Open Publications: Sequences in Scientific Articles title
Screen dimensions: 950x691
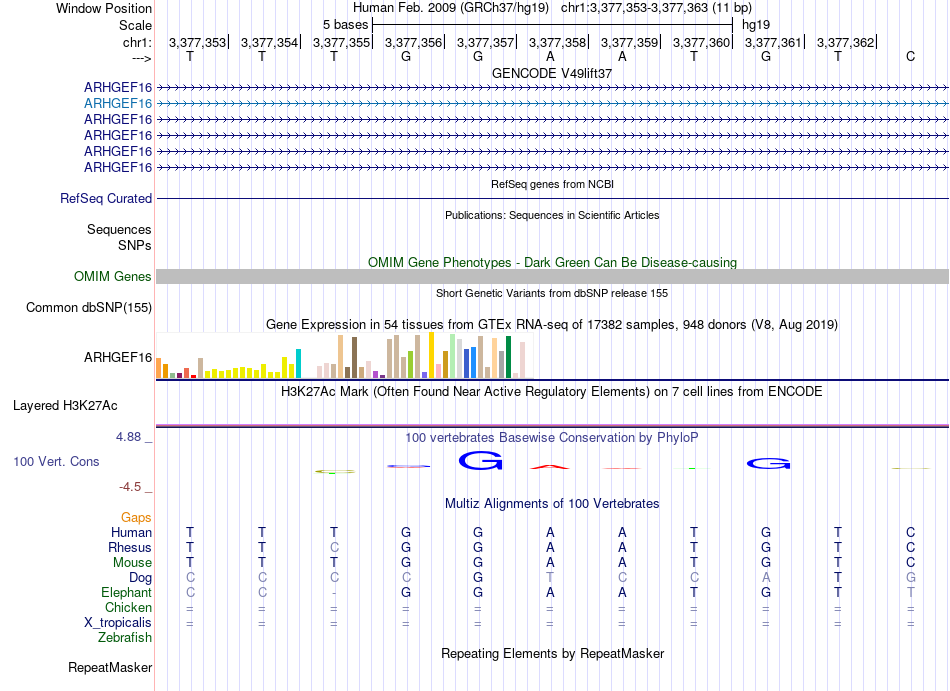pyautogui.click(x=552, y=215)
